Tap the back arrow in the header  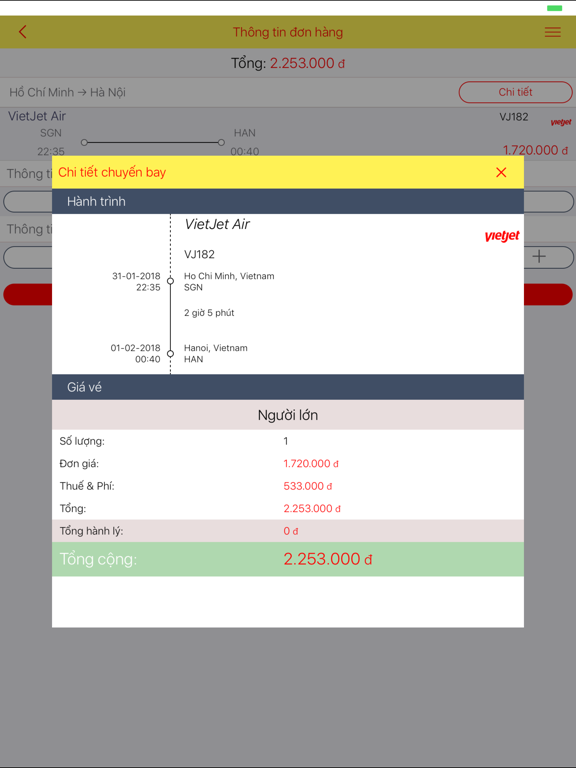(x=22, y=32)
